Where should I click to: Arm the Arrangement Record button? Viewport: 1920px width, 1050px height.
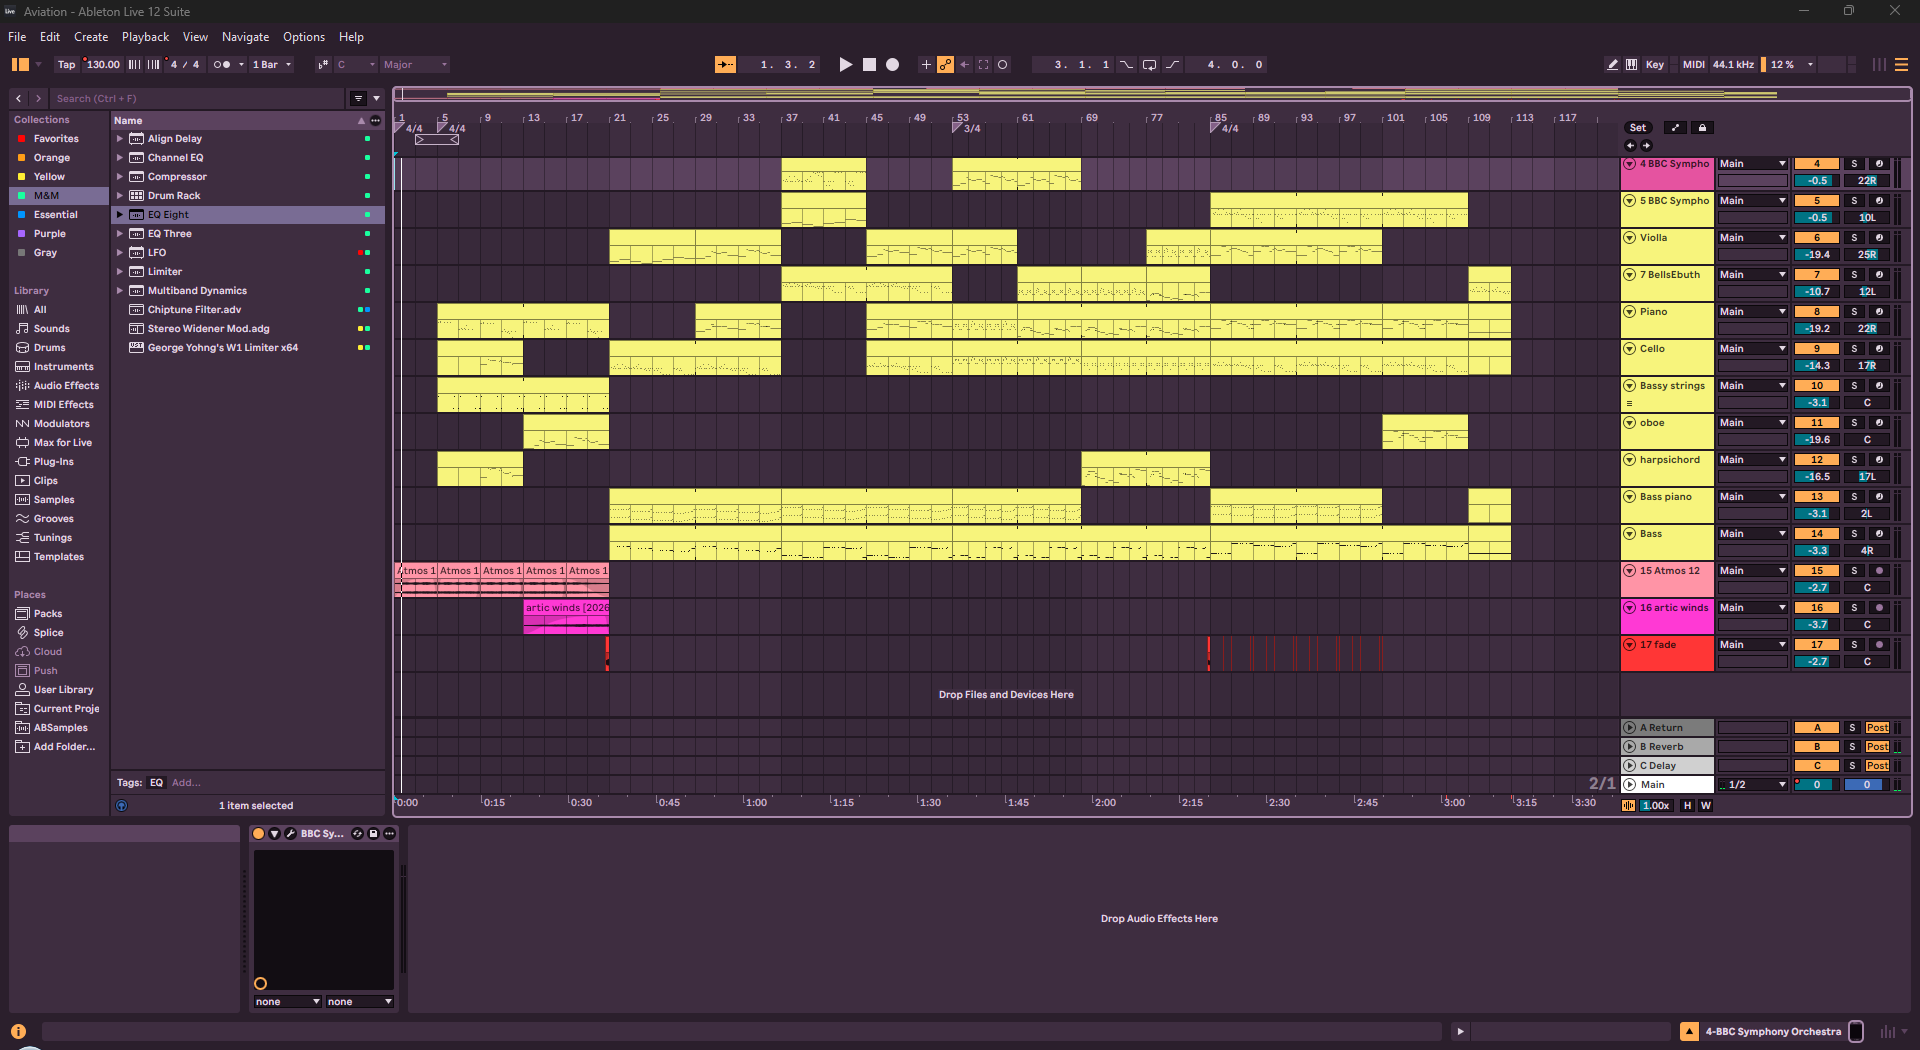coord(893,65)
